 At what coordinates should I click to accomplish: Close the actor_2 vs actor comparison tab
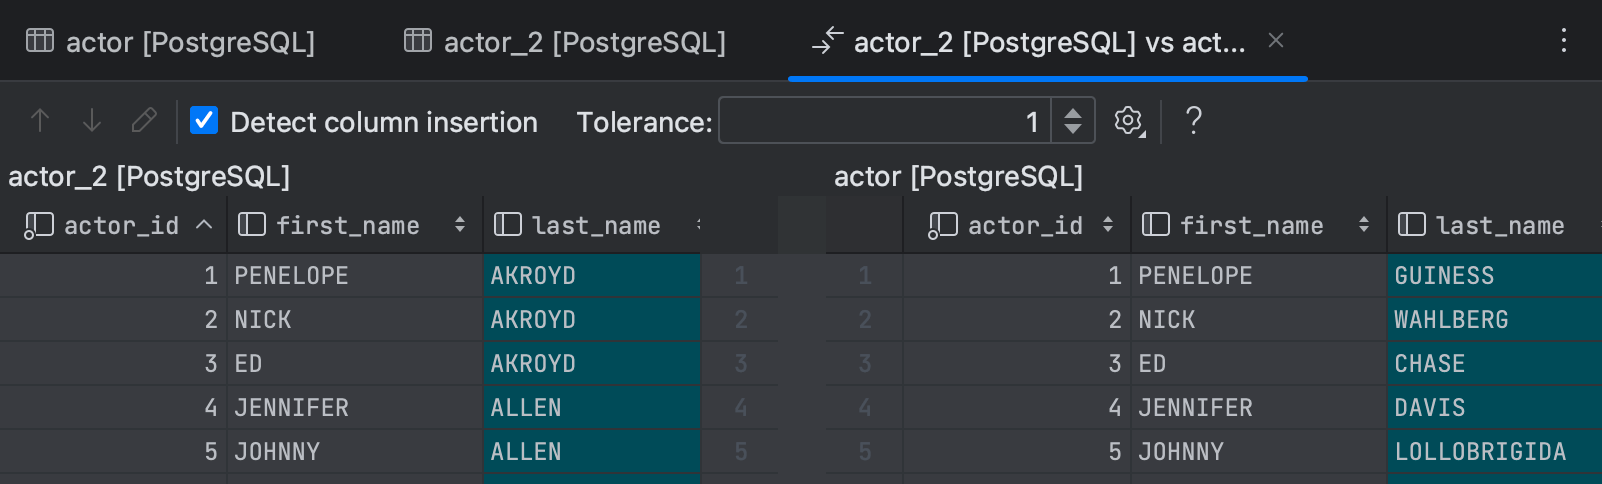coord(1276,41)
